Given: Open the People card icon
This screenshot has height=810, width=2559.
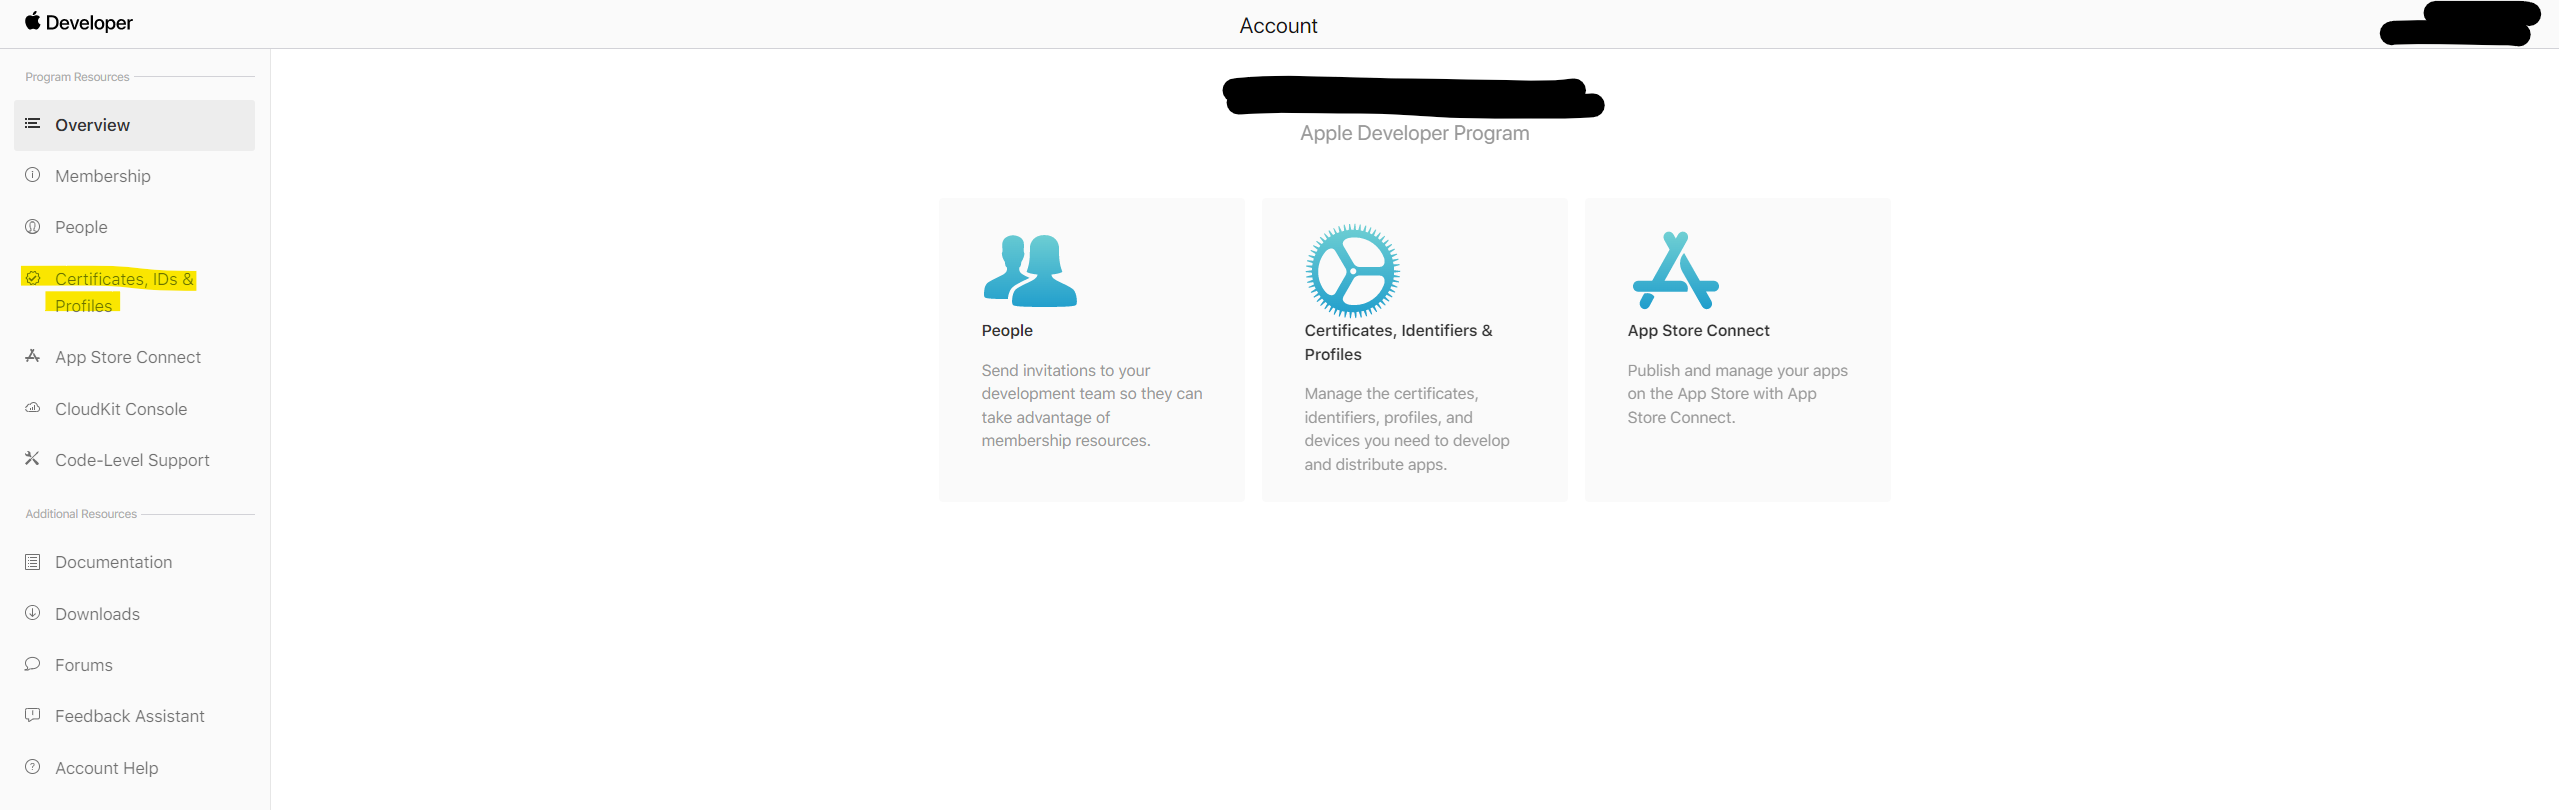Looking at the screenshot, I should pos(1030,271).
